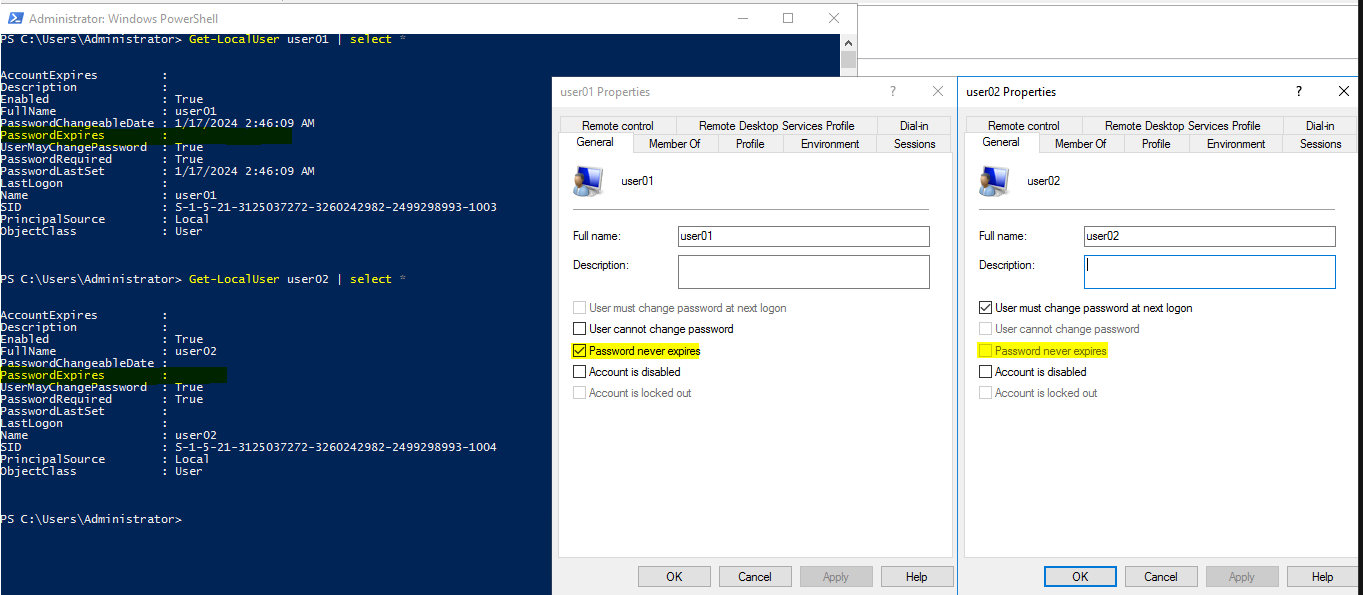The width and height of the screenshot is (1363, 595).
Task: Switch to Member Of tab in user01 Properties
Action: pyautogui.click(x=675, y=144)
